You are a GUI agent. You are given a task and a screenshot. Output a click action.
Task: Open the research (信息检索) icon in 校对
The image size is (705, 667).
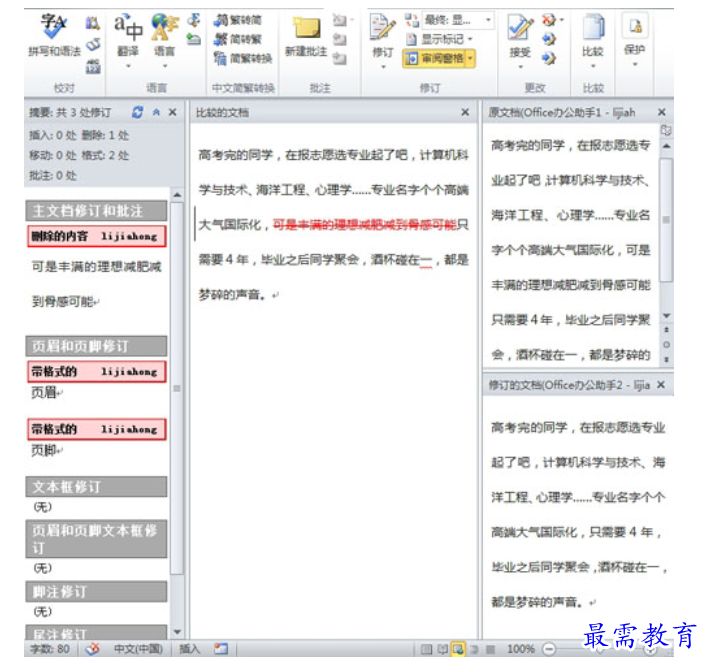click(93, 22)
